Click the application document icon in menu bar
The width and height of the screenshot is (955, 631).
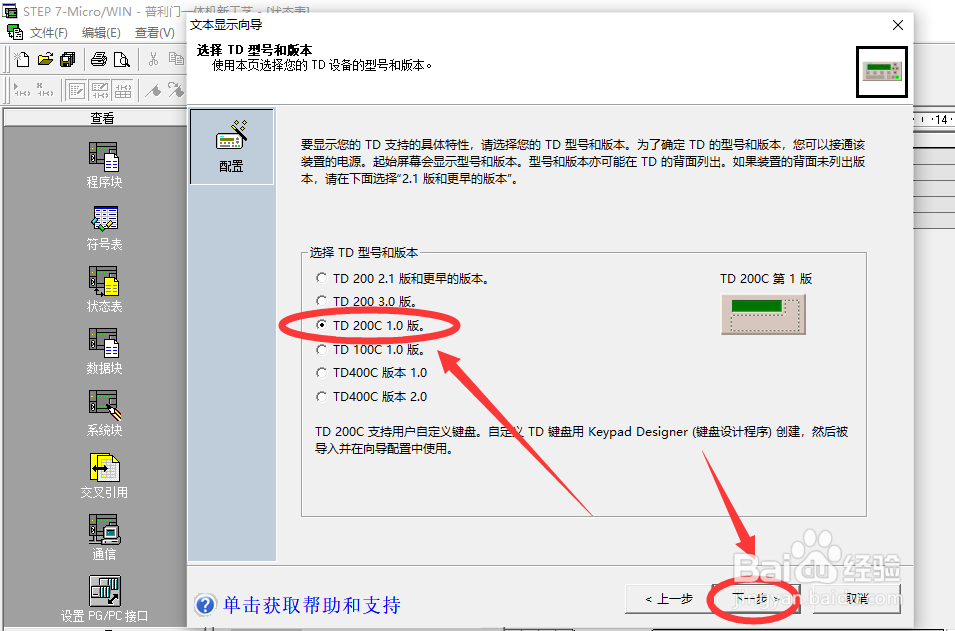point(15,32)
